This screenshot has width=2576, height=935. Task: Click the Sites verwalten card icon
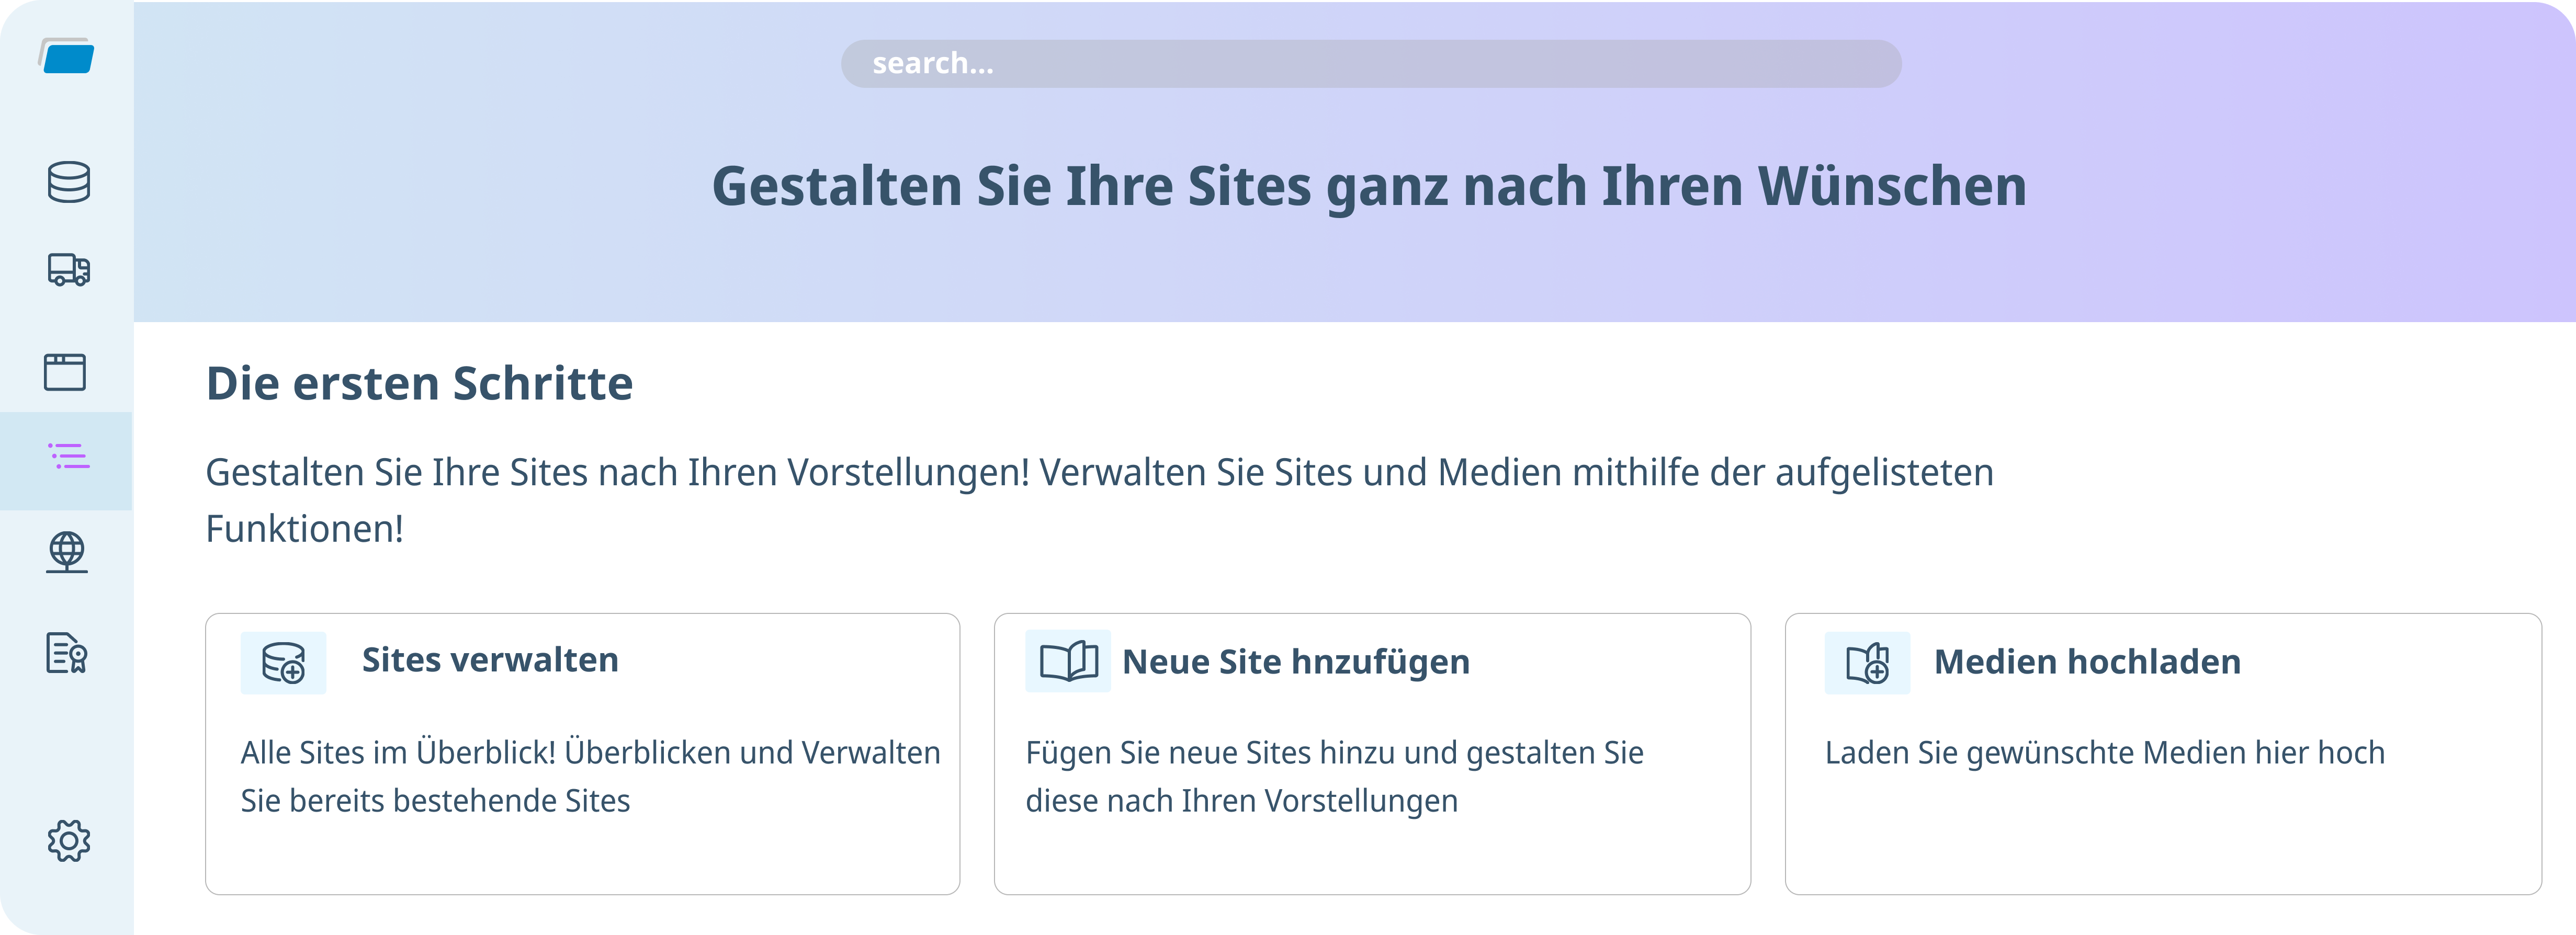pyautogui.click(x=283, y=662)
